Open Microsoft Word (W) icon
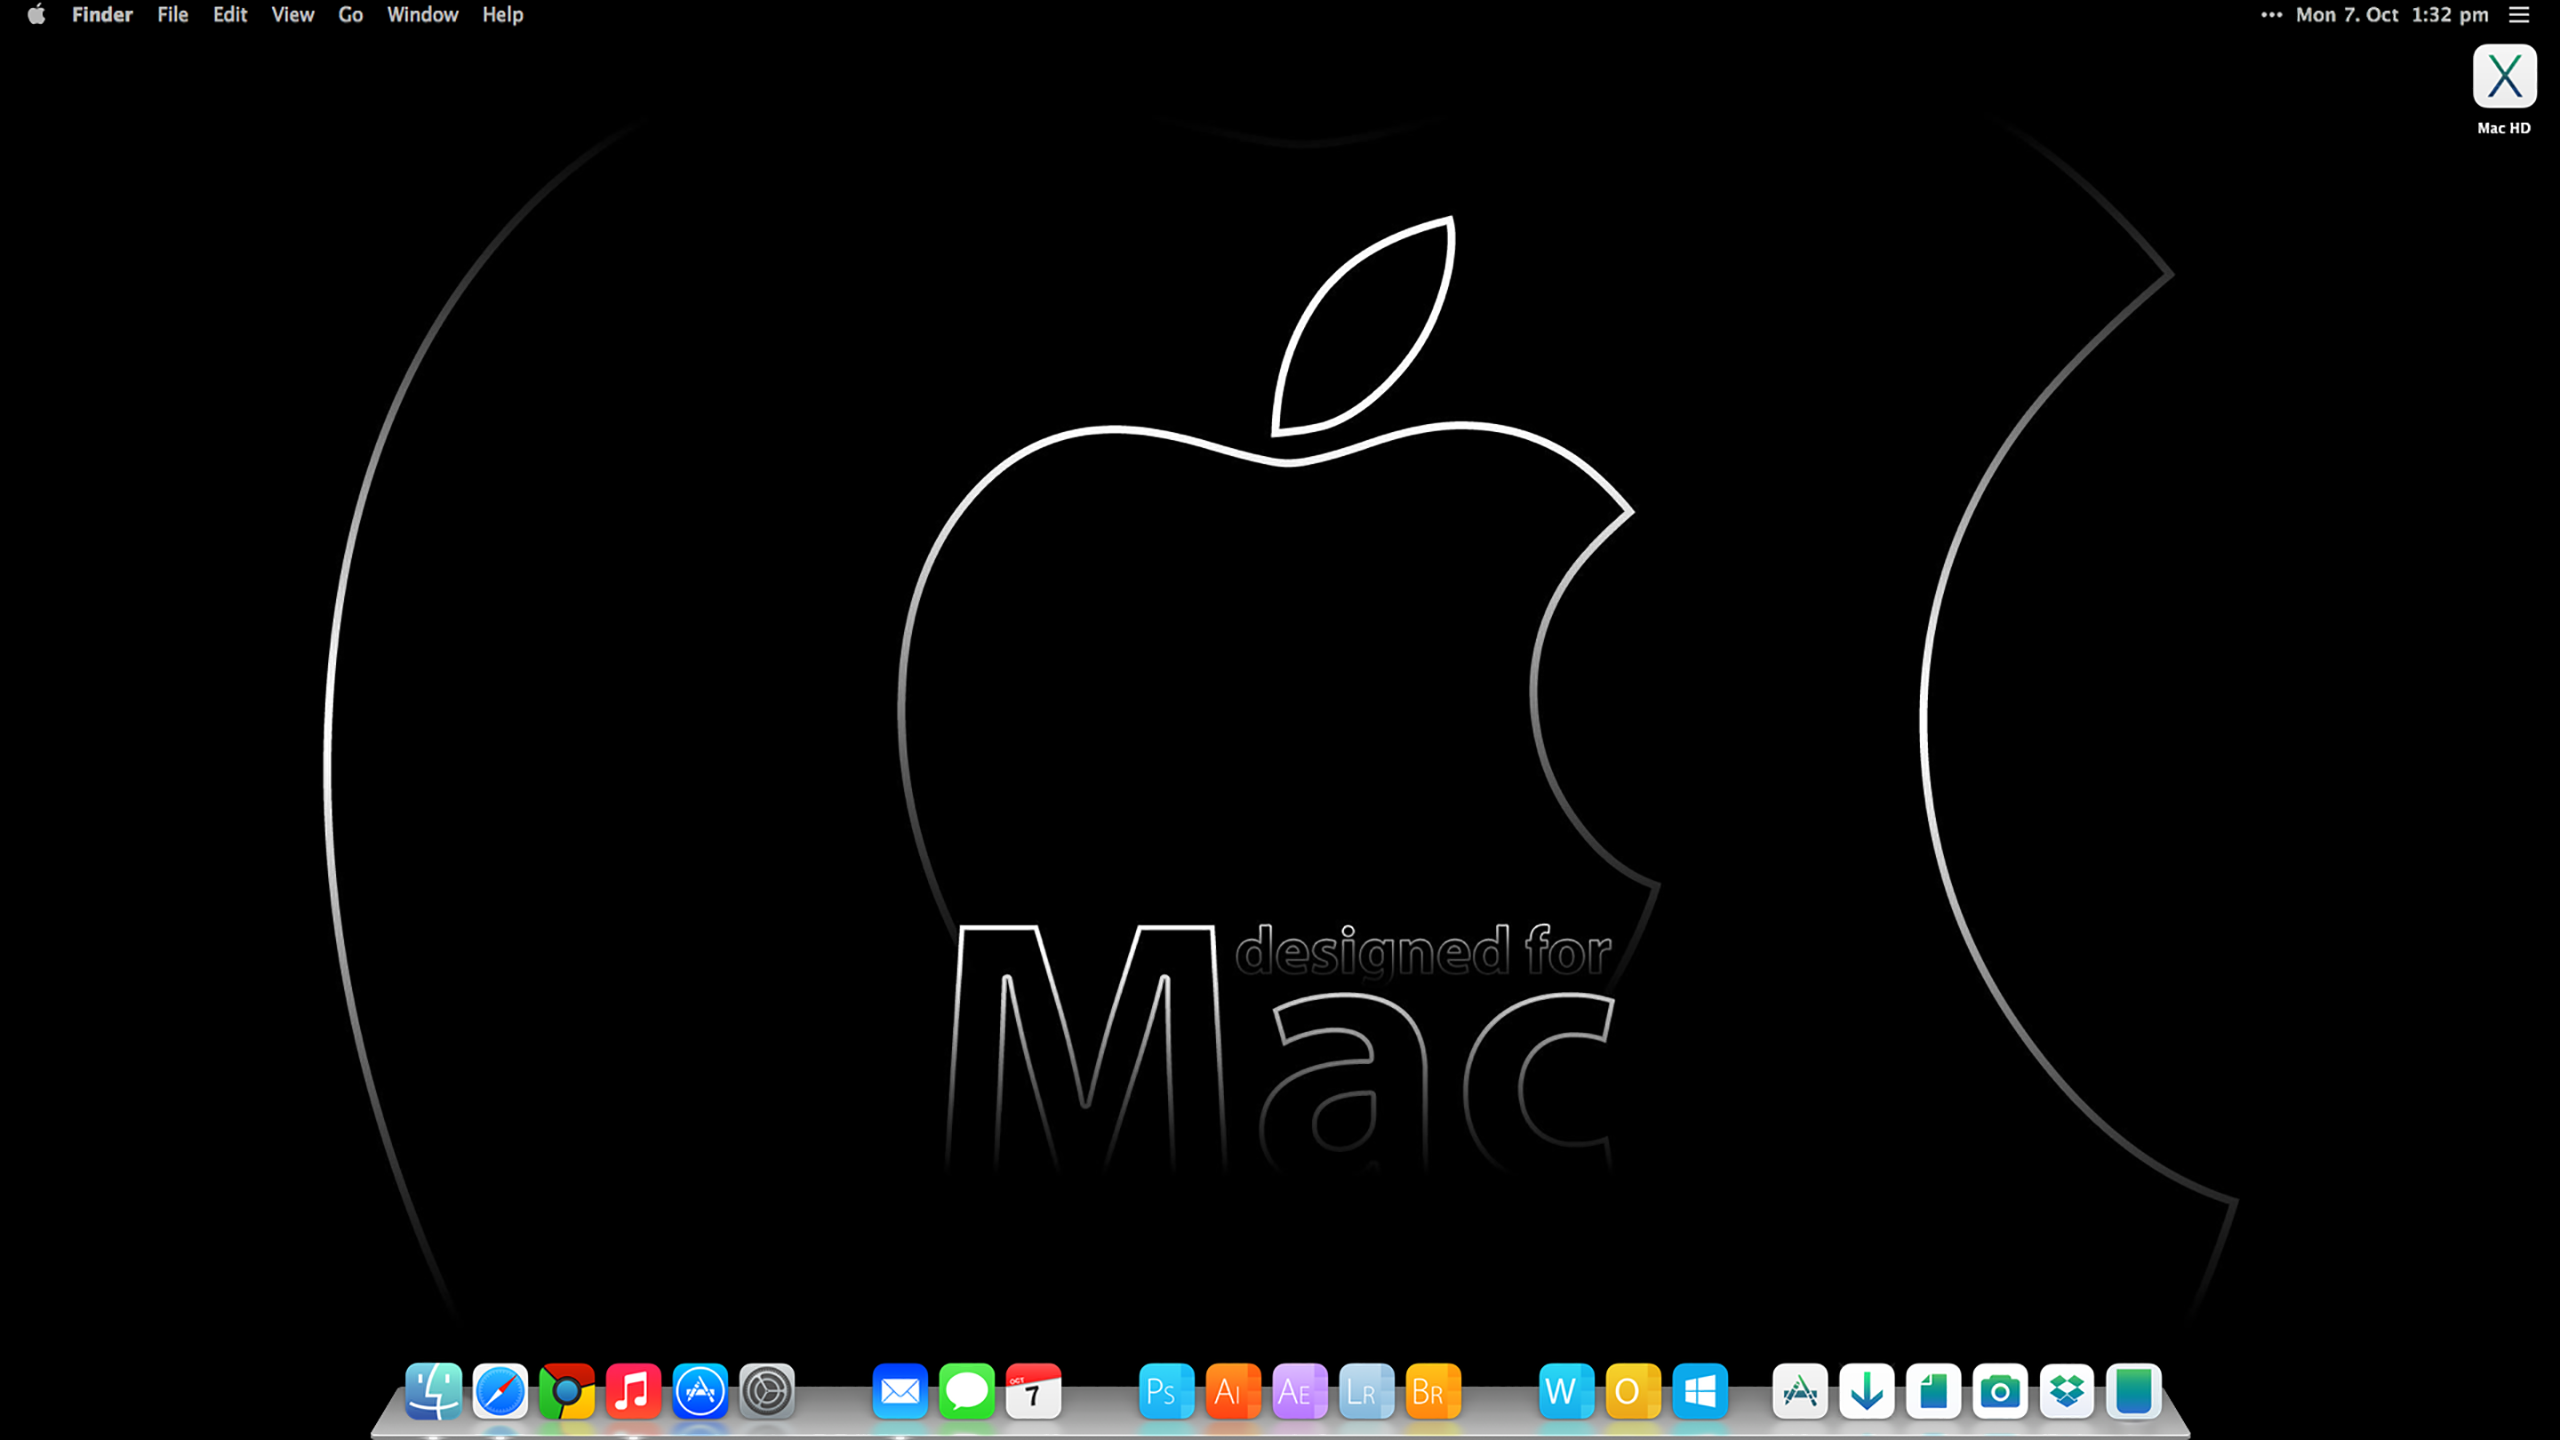This screenshot has height=1440, width=2560. [1567, 1391]
